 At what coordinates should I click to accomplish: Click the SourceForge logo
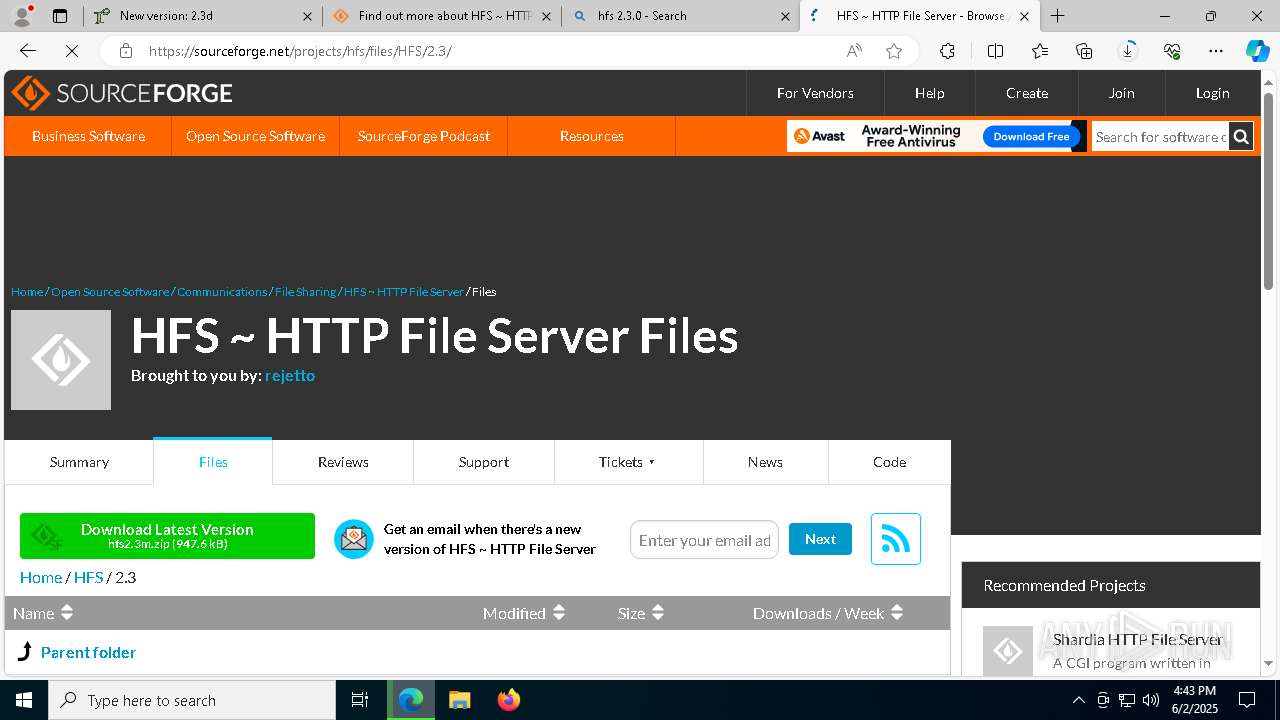coord(122,93)
